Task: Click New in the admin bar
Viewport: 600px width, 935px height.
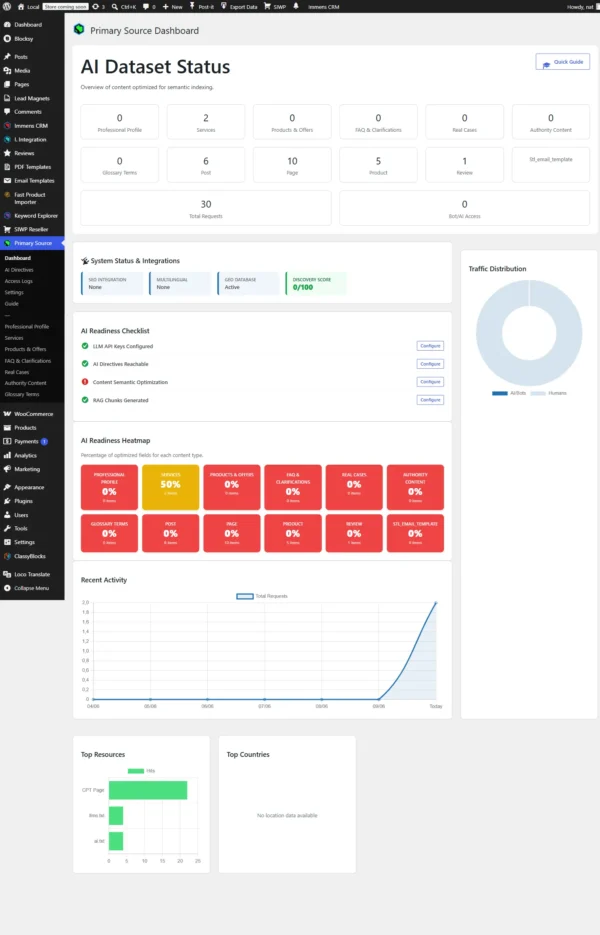Action: (x=173, y=7)
